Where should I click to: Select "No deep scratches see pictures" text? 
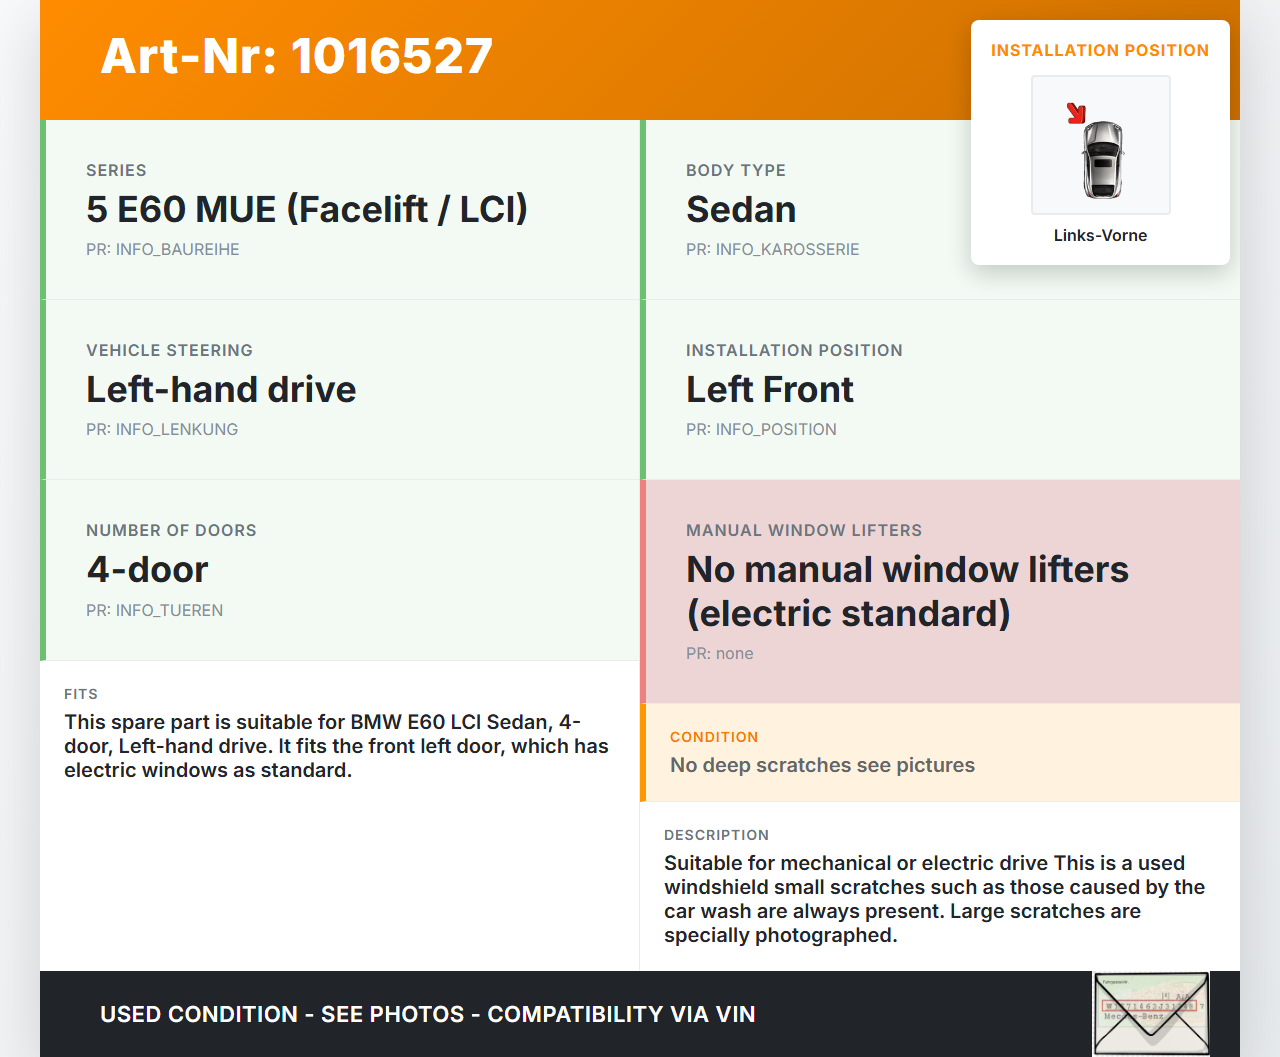pyautogui.click(x=822, y=765)
